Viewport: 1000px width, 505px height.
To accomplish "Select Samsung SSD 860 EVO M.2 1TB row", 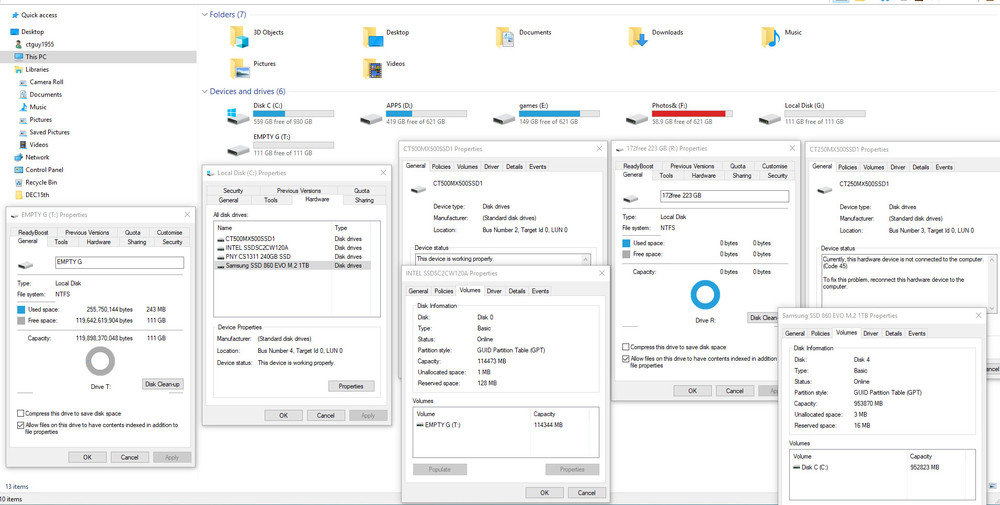I will coord(292,265).
